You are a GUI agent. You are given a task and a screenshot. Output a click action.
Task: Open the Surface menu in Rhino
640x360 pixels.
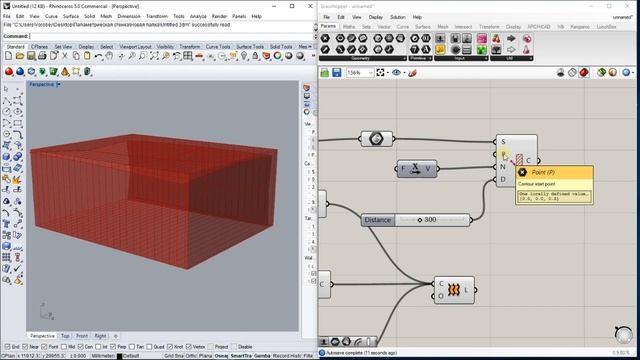pos(71,16)
